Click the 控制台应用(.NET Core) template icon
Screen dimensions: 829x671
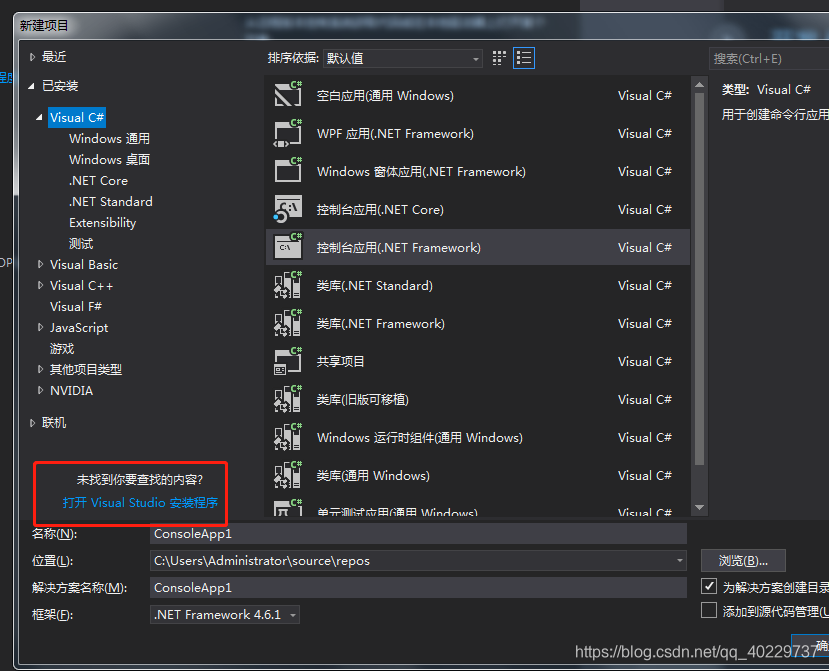coord(288,209)
